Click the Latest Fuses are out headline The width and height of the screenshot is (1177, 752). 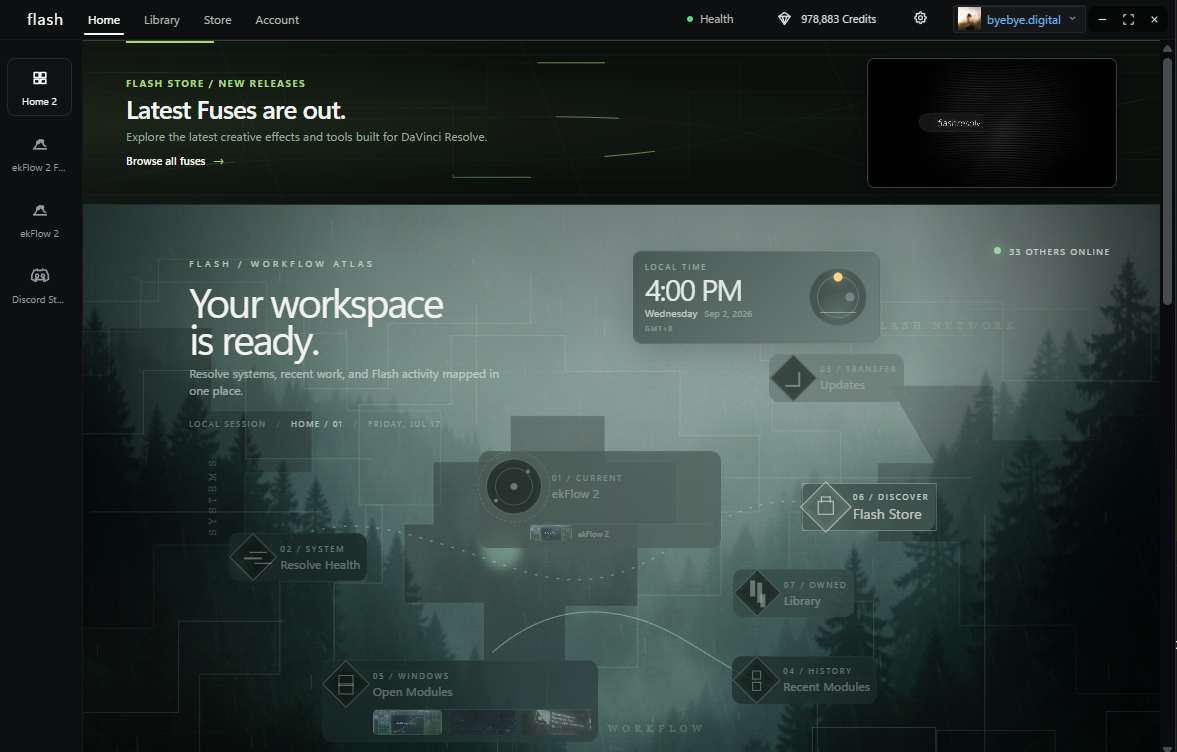(x=236, y=110)
